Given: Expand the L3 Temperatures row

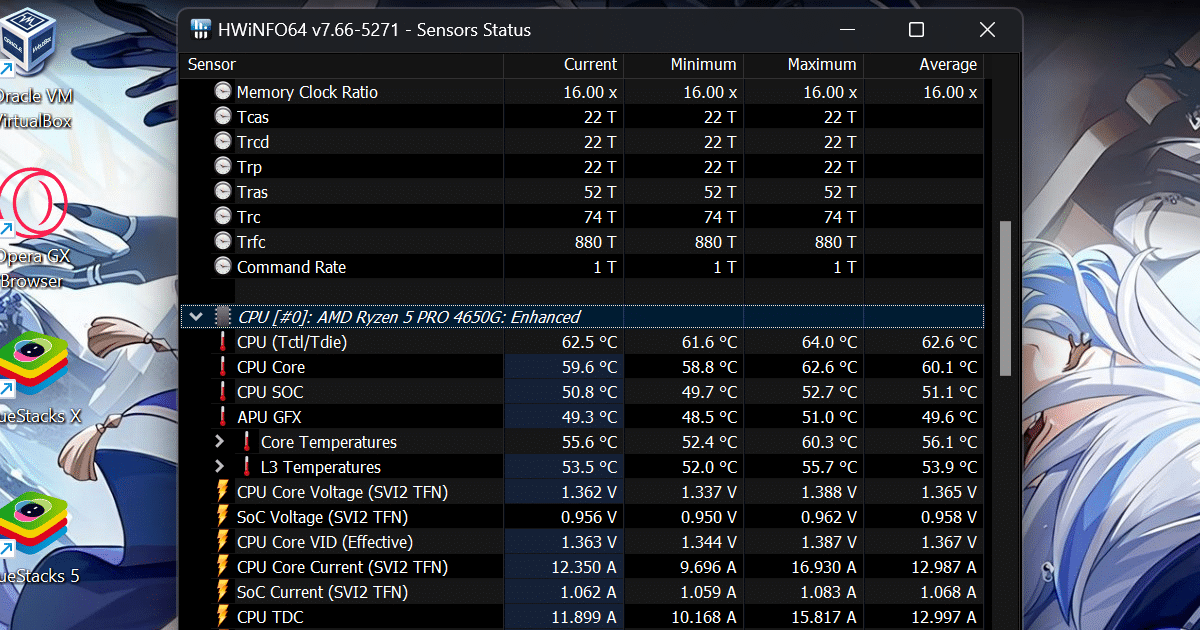Looking at the screenshot, I should click(x=220, y=467).
